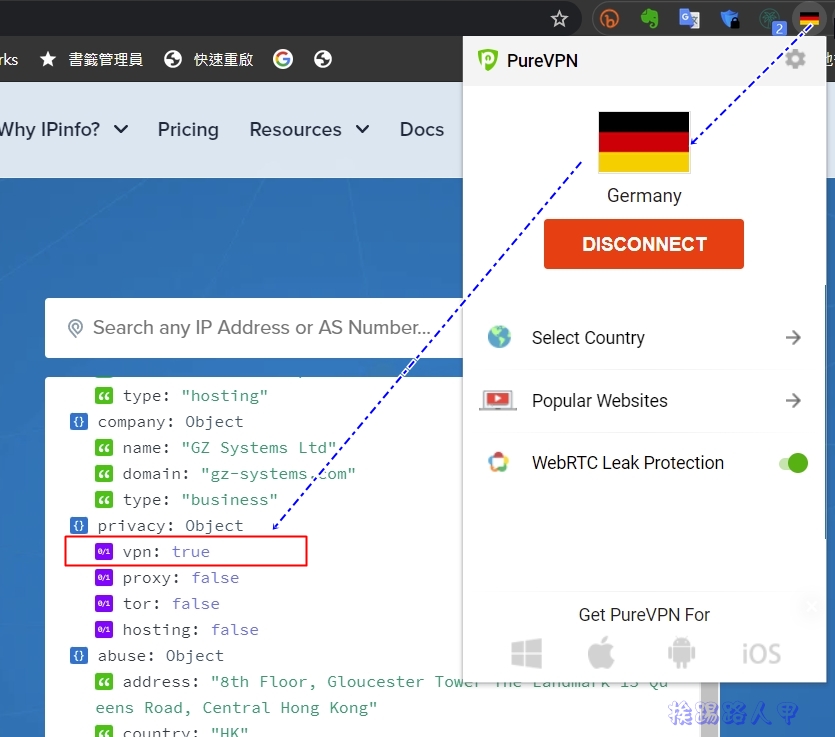Viewport: 835px width, 737px height.
Task: Open the extension with badge 2
Action: [771, 20]
